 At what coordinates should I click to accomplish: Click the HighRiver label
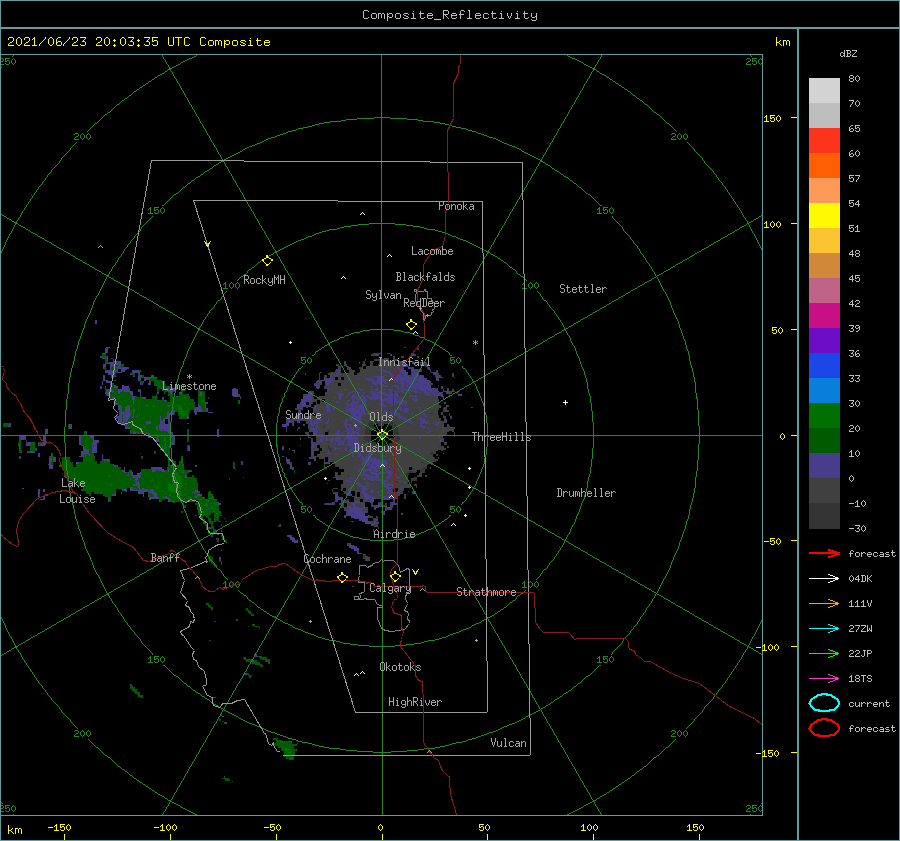coord(415,702)
